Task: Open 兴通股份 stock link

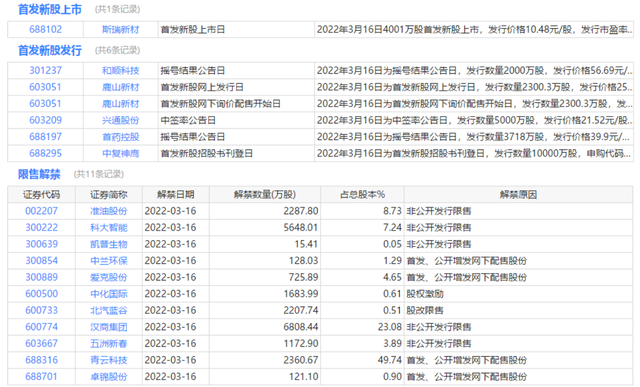Action: [120, 120]
